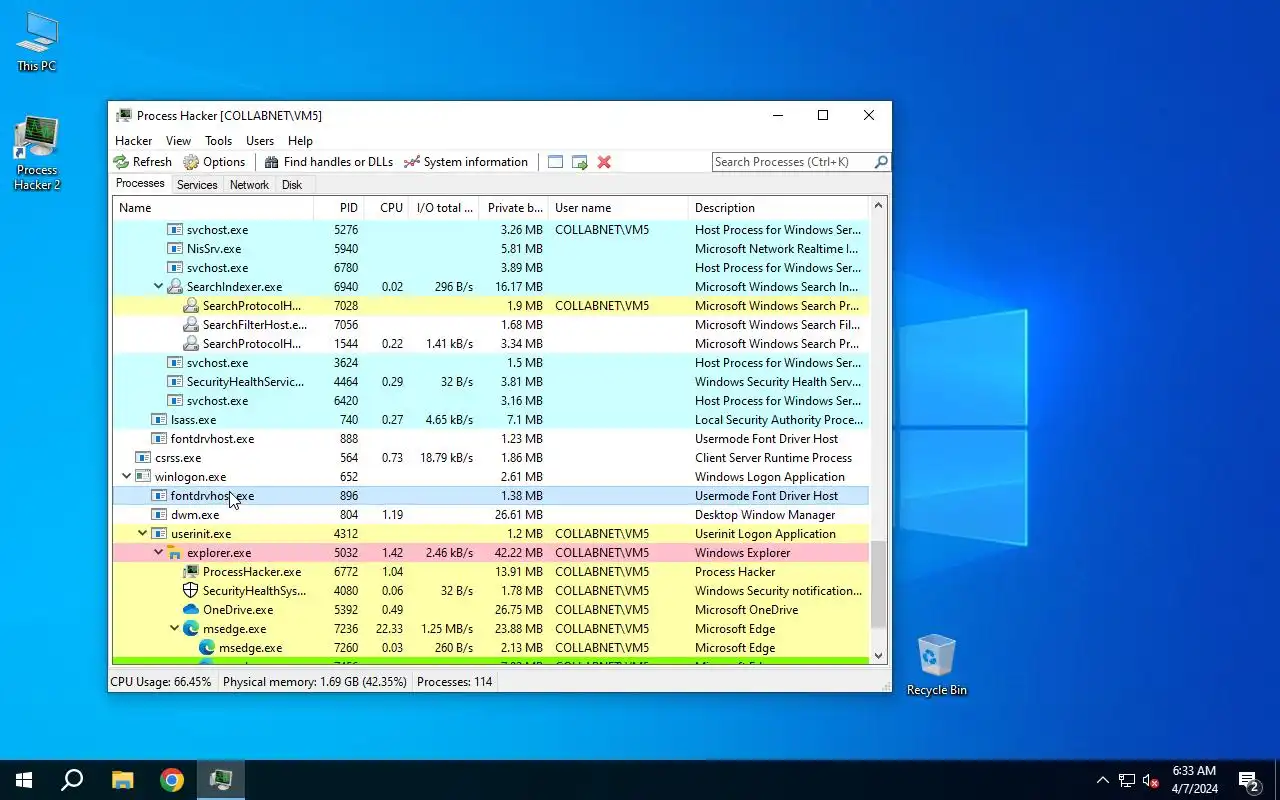Viewport: 1280px width, 800px height.
Task: Click the vertical scrollbar thumb
Action: [879, 584]
